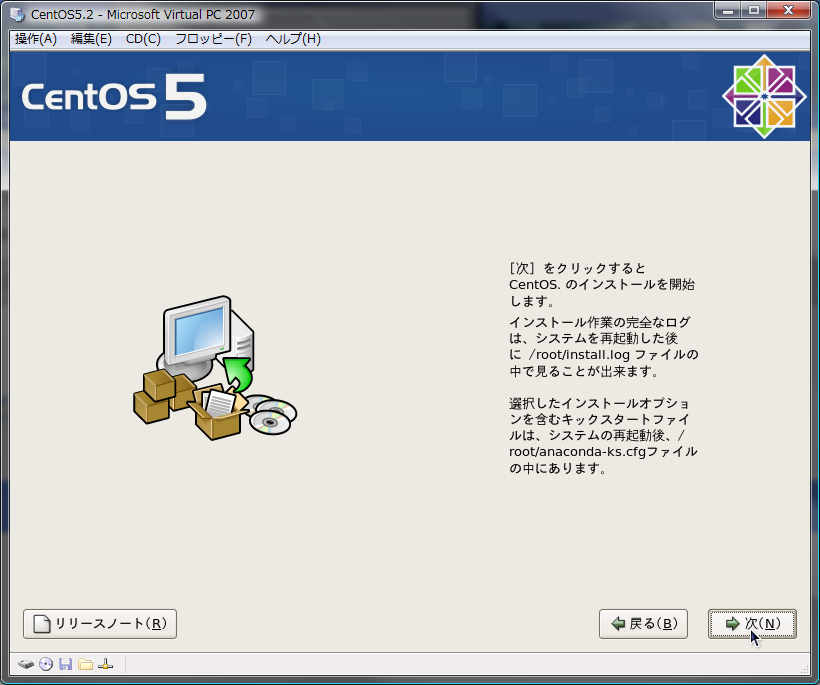Click the CentOS pinwheel logo

(x=764, y=97)
